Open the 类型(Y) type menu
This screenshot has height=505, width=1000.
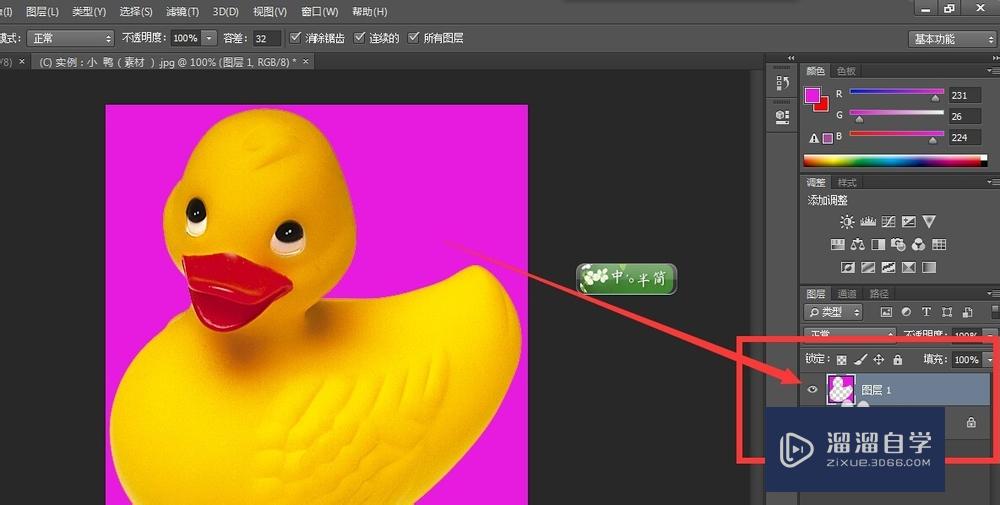click(89, 11)
